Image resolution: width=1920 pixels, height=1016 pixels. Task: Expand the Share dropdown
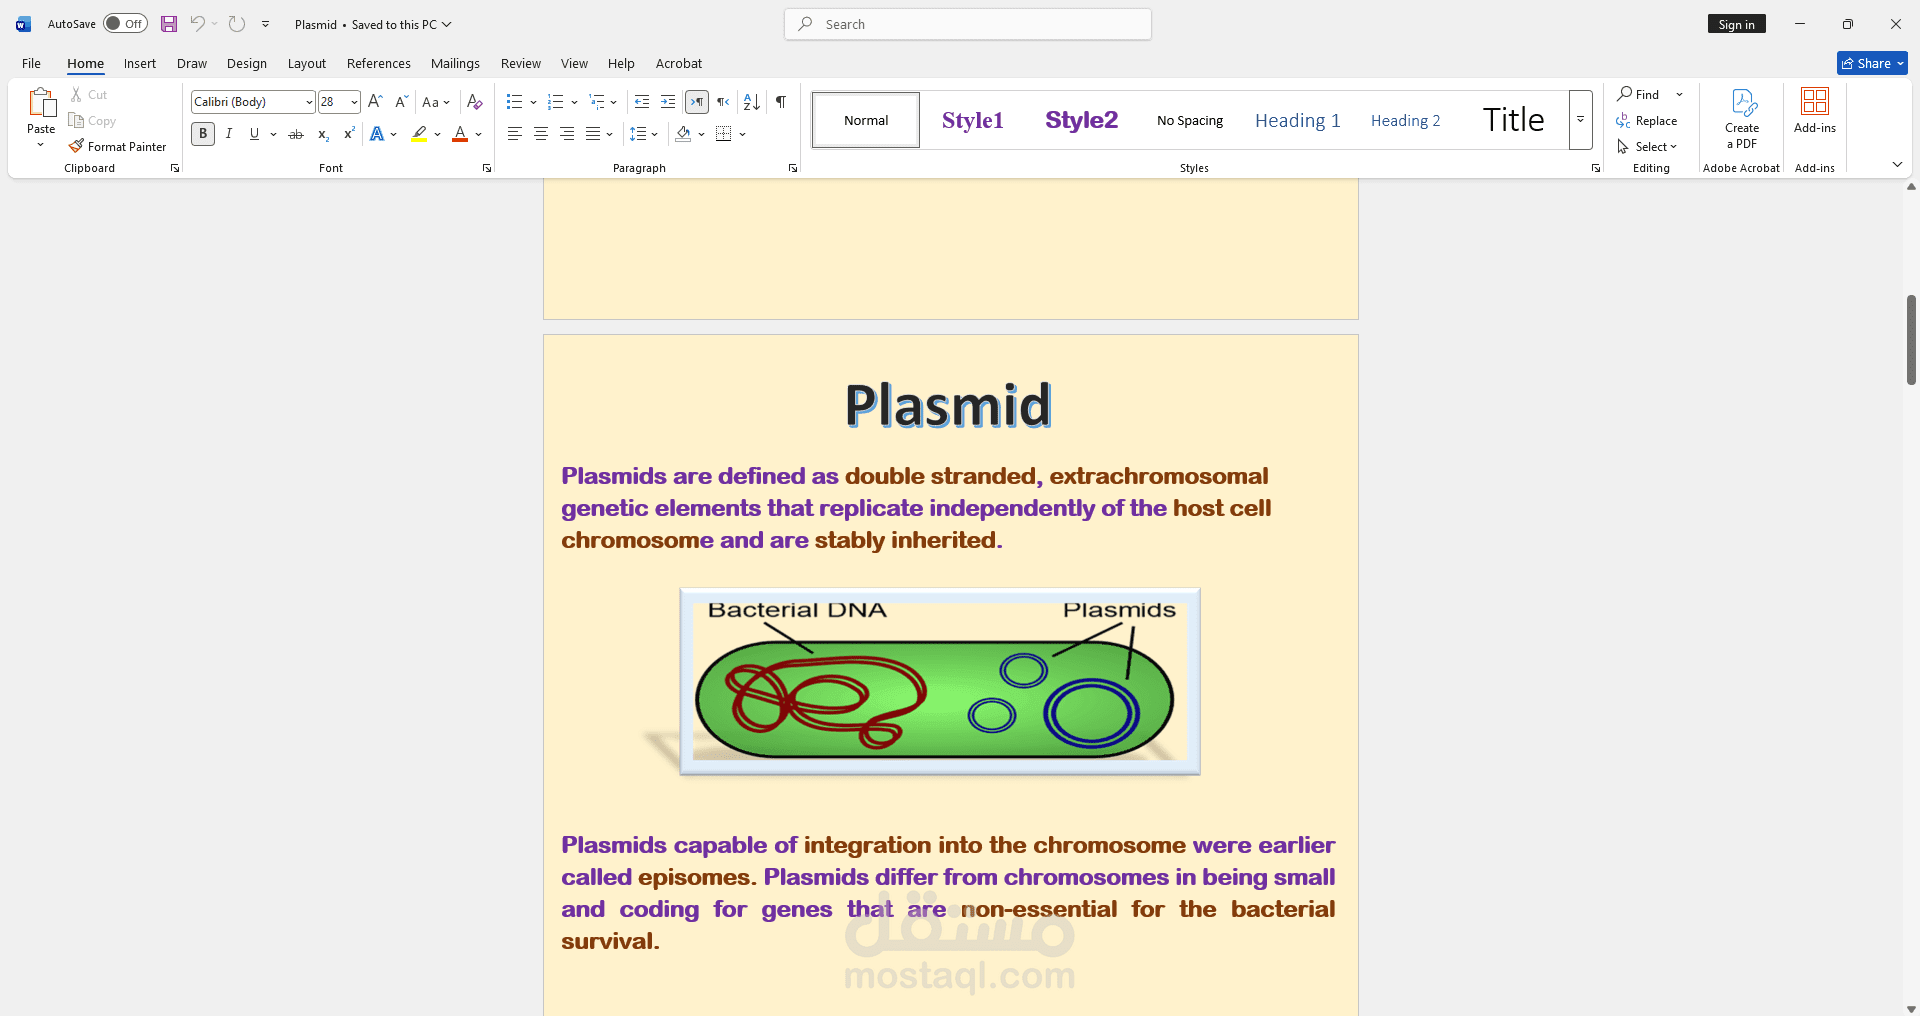click(1900, 63)
